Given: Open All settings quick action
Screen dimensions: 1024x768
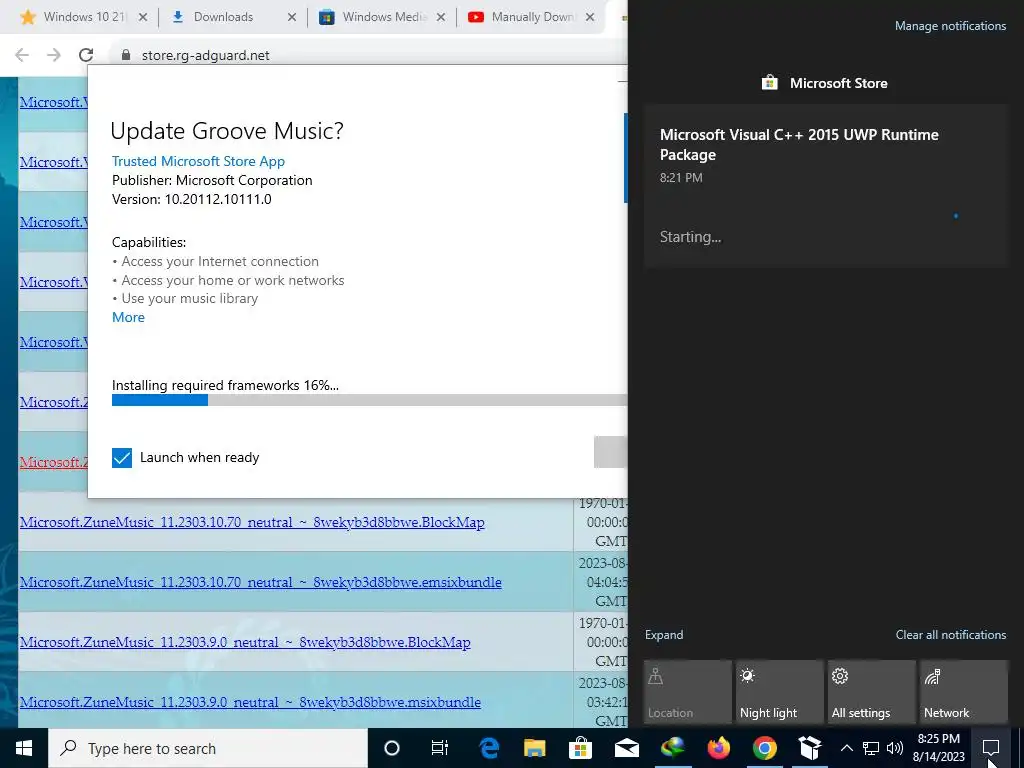Looking at the screenshot, I should click(x=872, y=692).
